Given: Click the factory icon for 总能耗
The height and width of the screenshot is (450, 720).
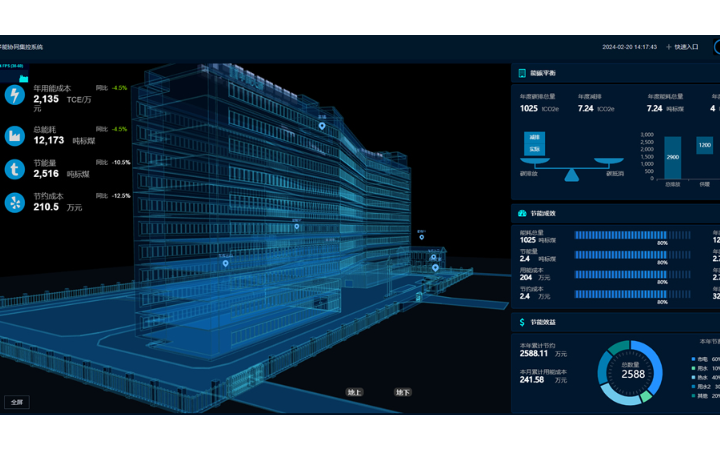Looking at the screenshot, I should 15,135.
